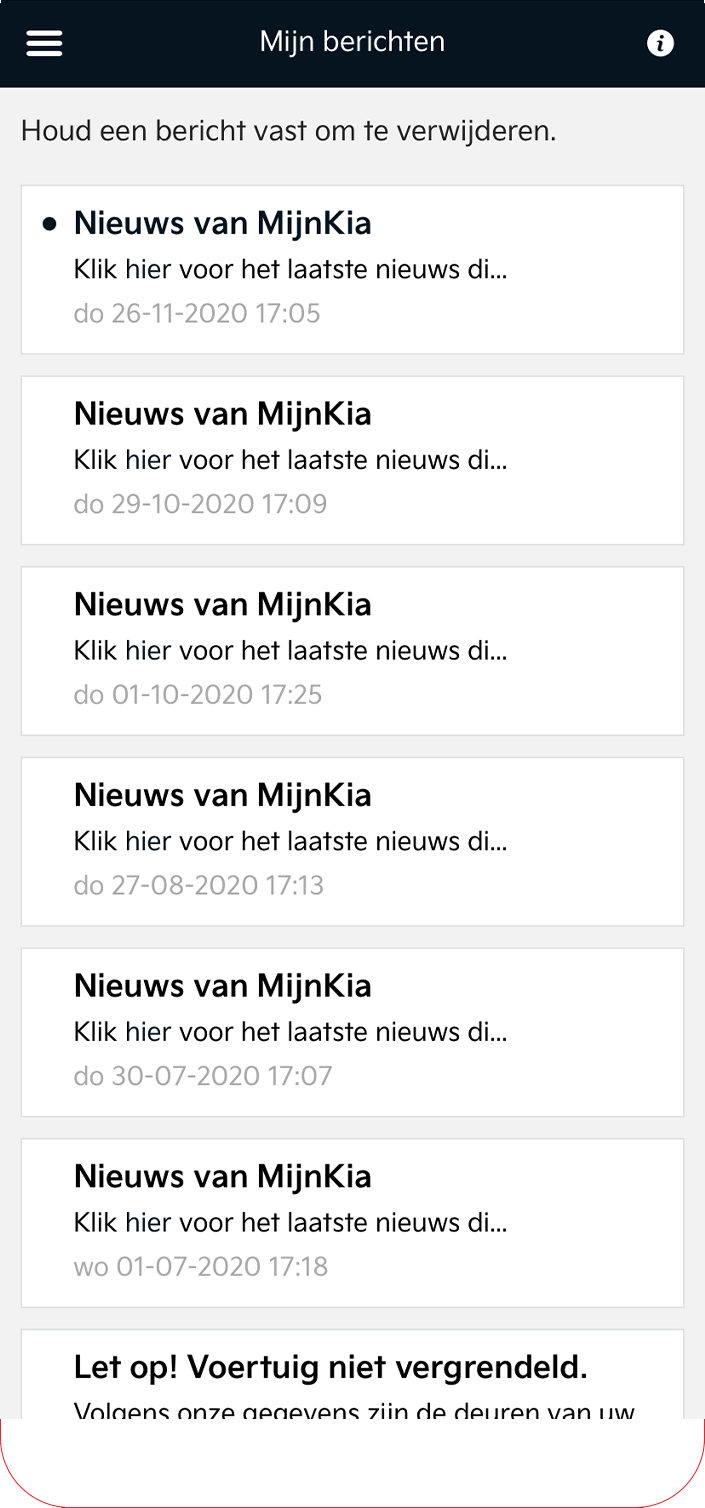Open message dated wo 01-07-2020 17:18
This screenshot has height=1508, width=705.
[352, 1223]
